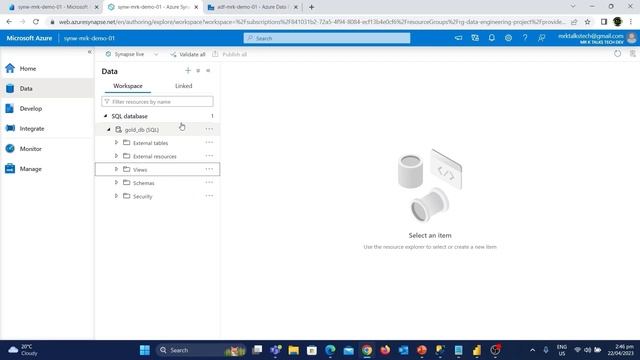Switch to the Linked tab

(183, 86)
